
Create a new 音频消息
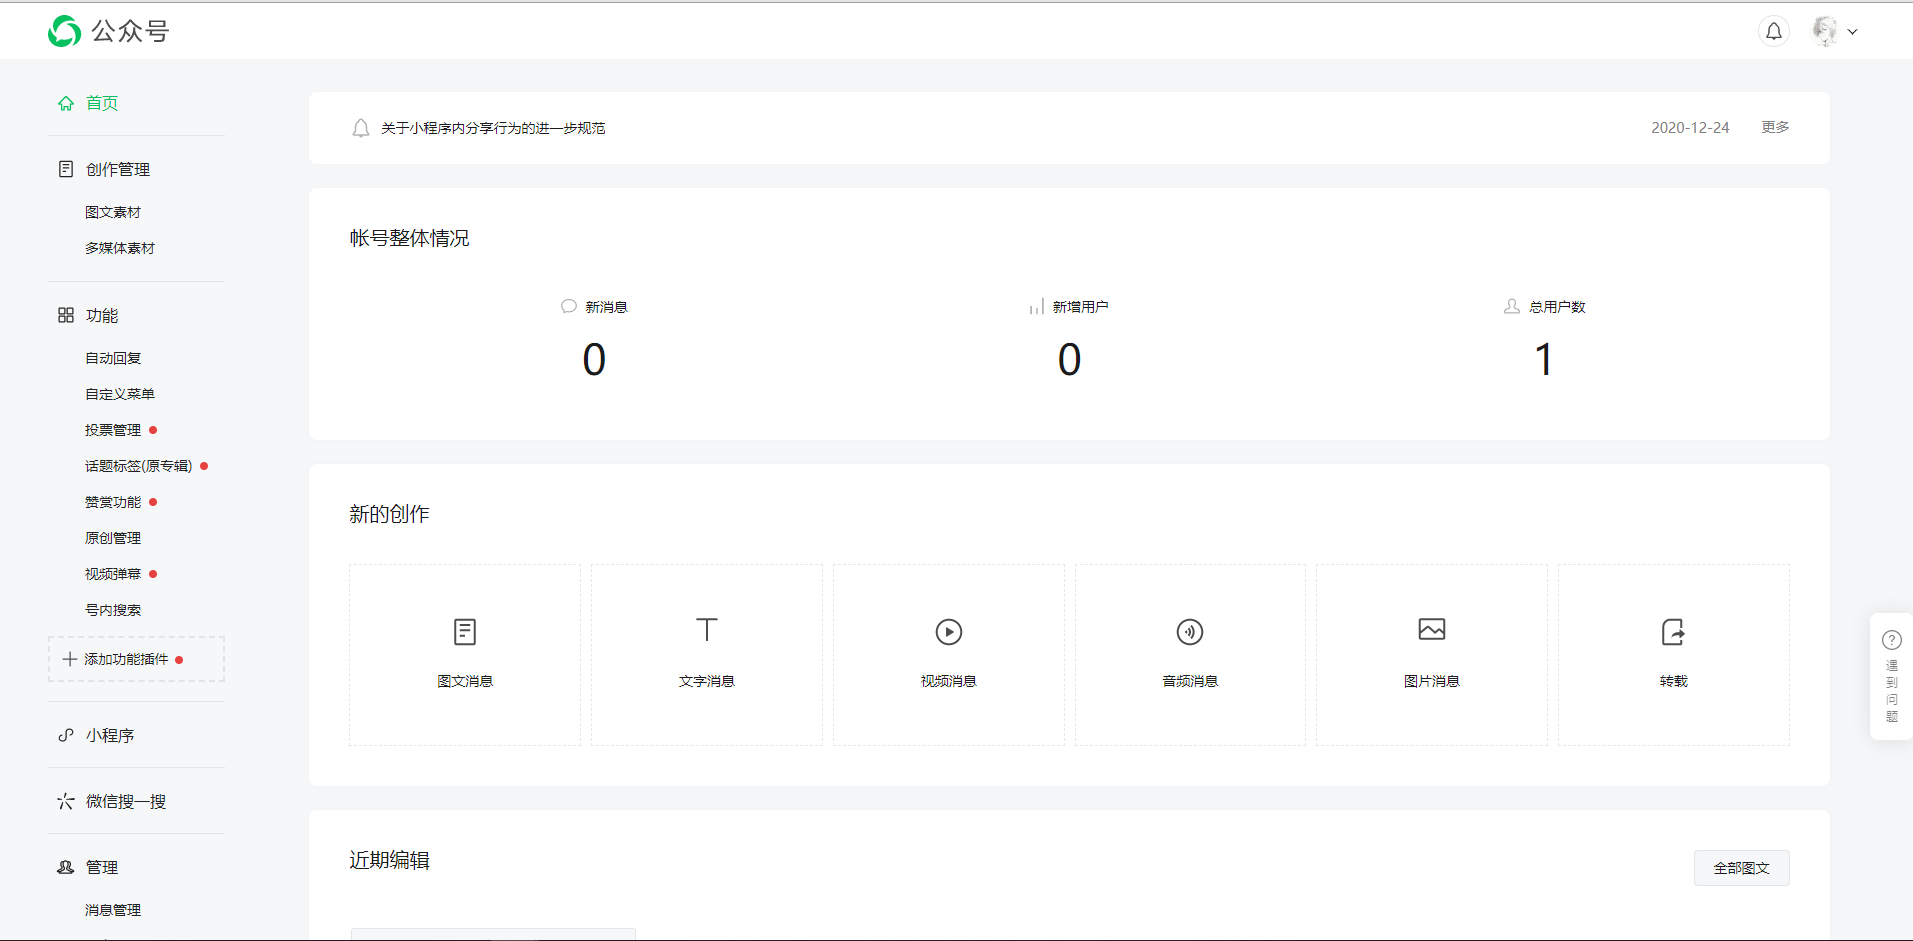coord(1190,655)
